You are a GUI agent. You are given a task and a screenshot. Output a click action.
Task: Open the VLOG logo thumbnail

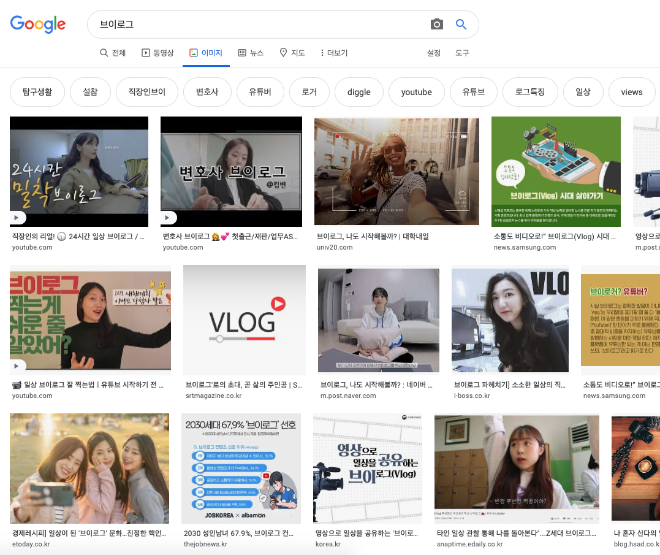pos(245,321)
